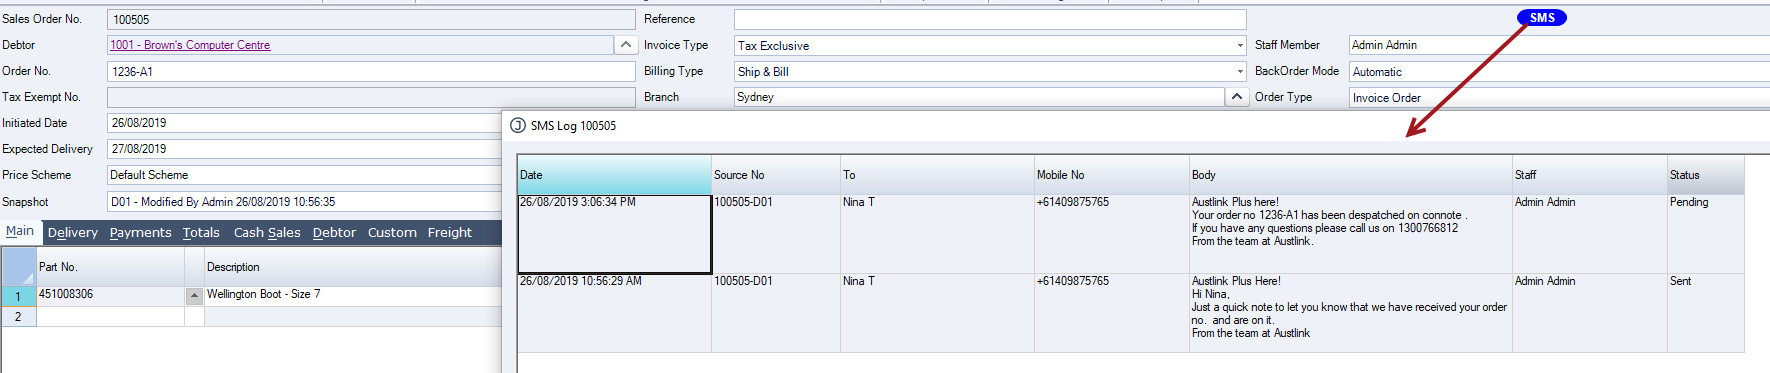Open the Totals tab
The image size is (1770, 373).
[201, 232]
